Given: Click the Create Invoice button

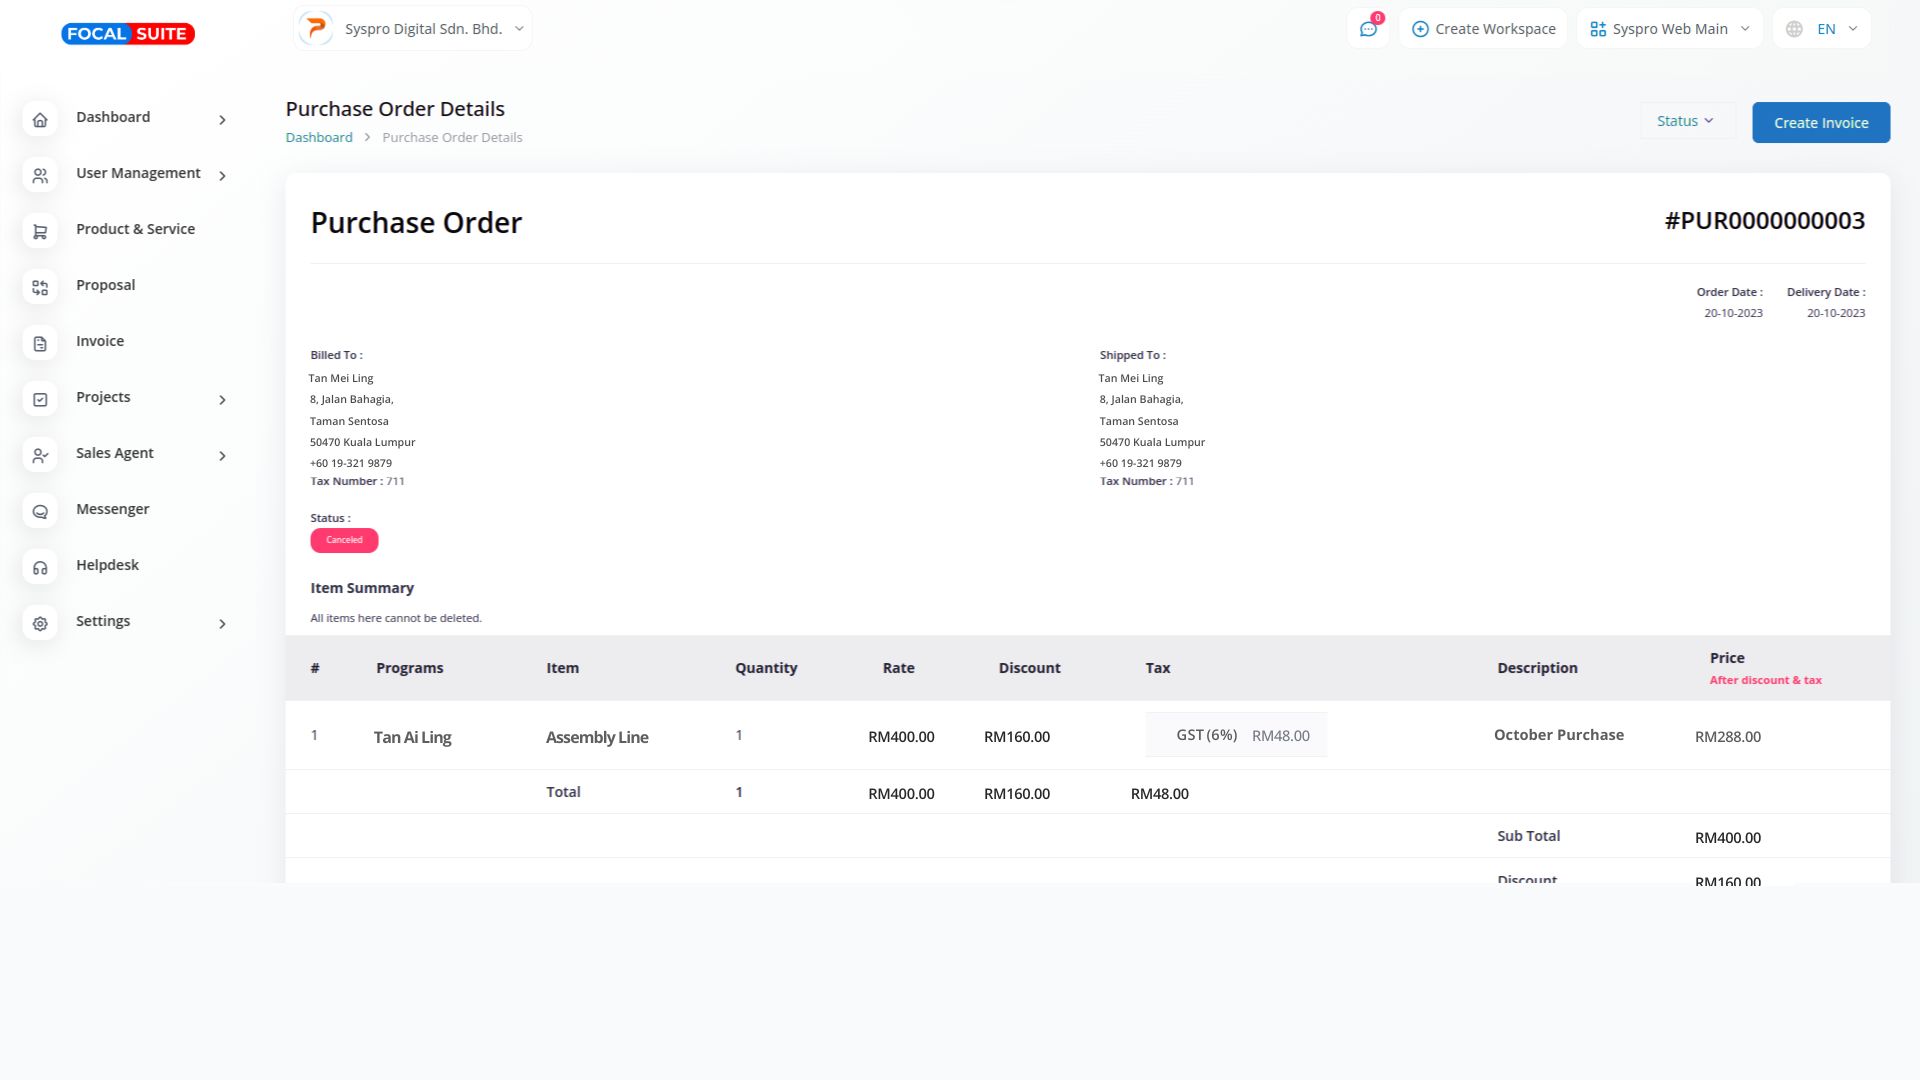Looking at the screenshot, I should click(x=1820, y=123).
